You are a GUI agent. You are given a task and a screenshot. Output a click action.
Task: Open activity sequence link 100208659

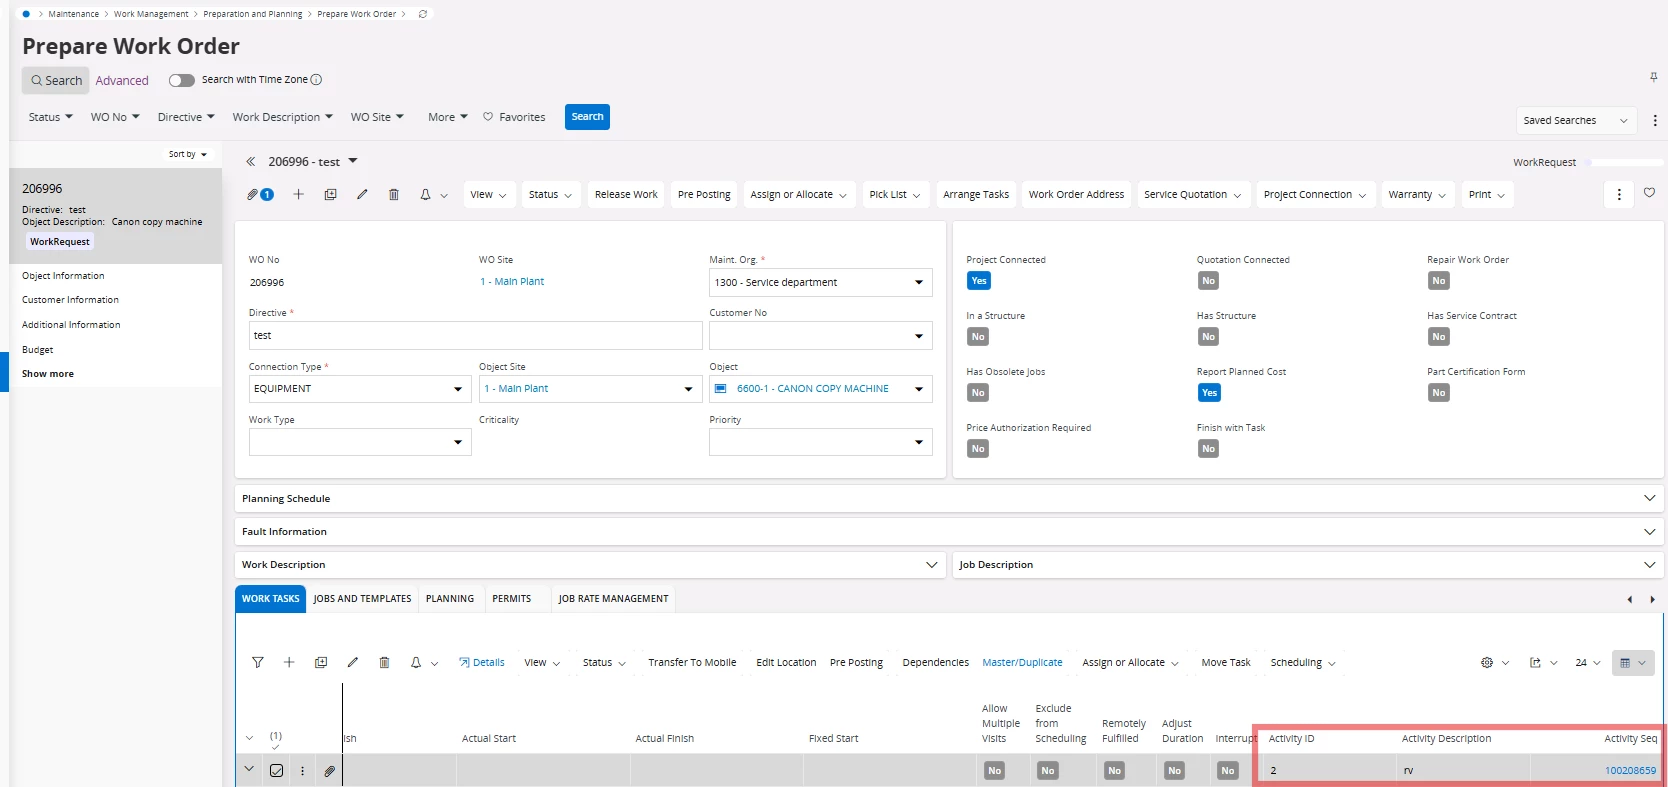pyautogui.click(x=1630, y=771)
